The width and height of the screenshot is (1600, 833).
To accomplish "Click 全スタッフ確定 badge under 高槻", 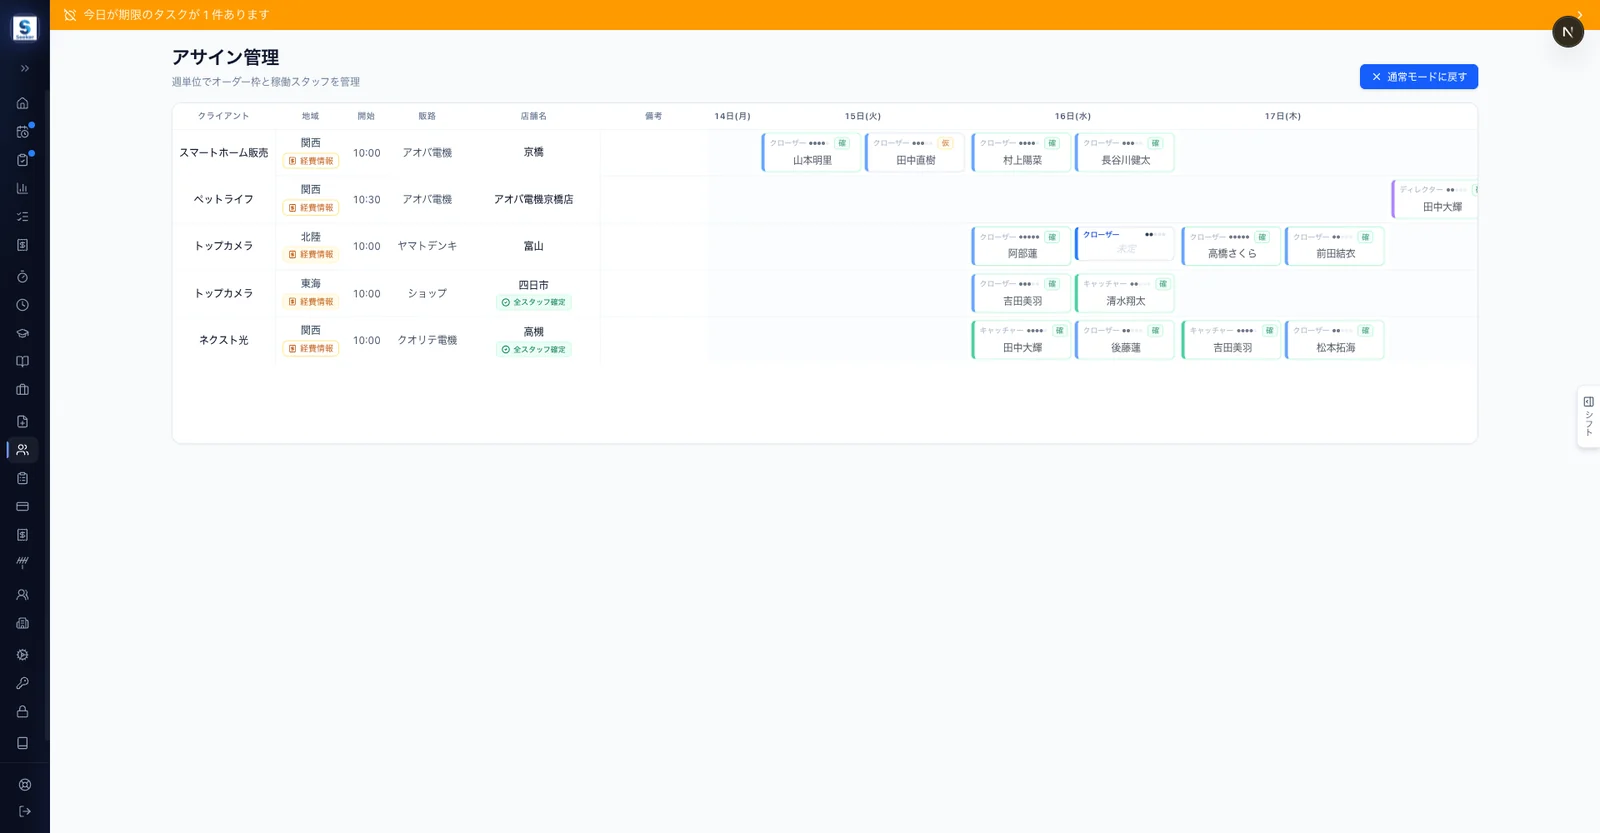I will click(534, 349).
